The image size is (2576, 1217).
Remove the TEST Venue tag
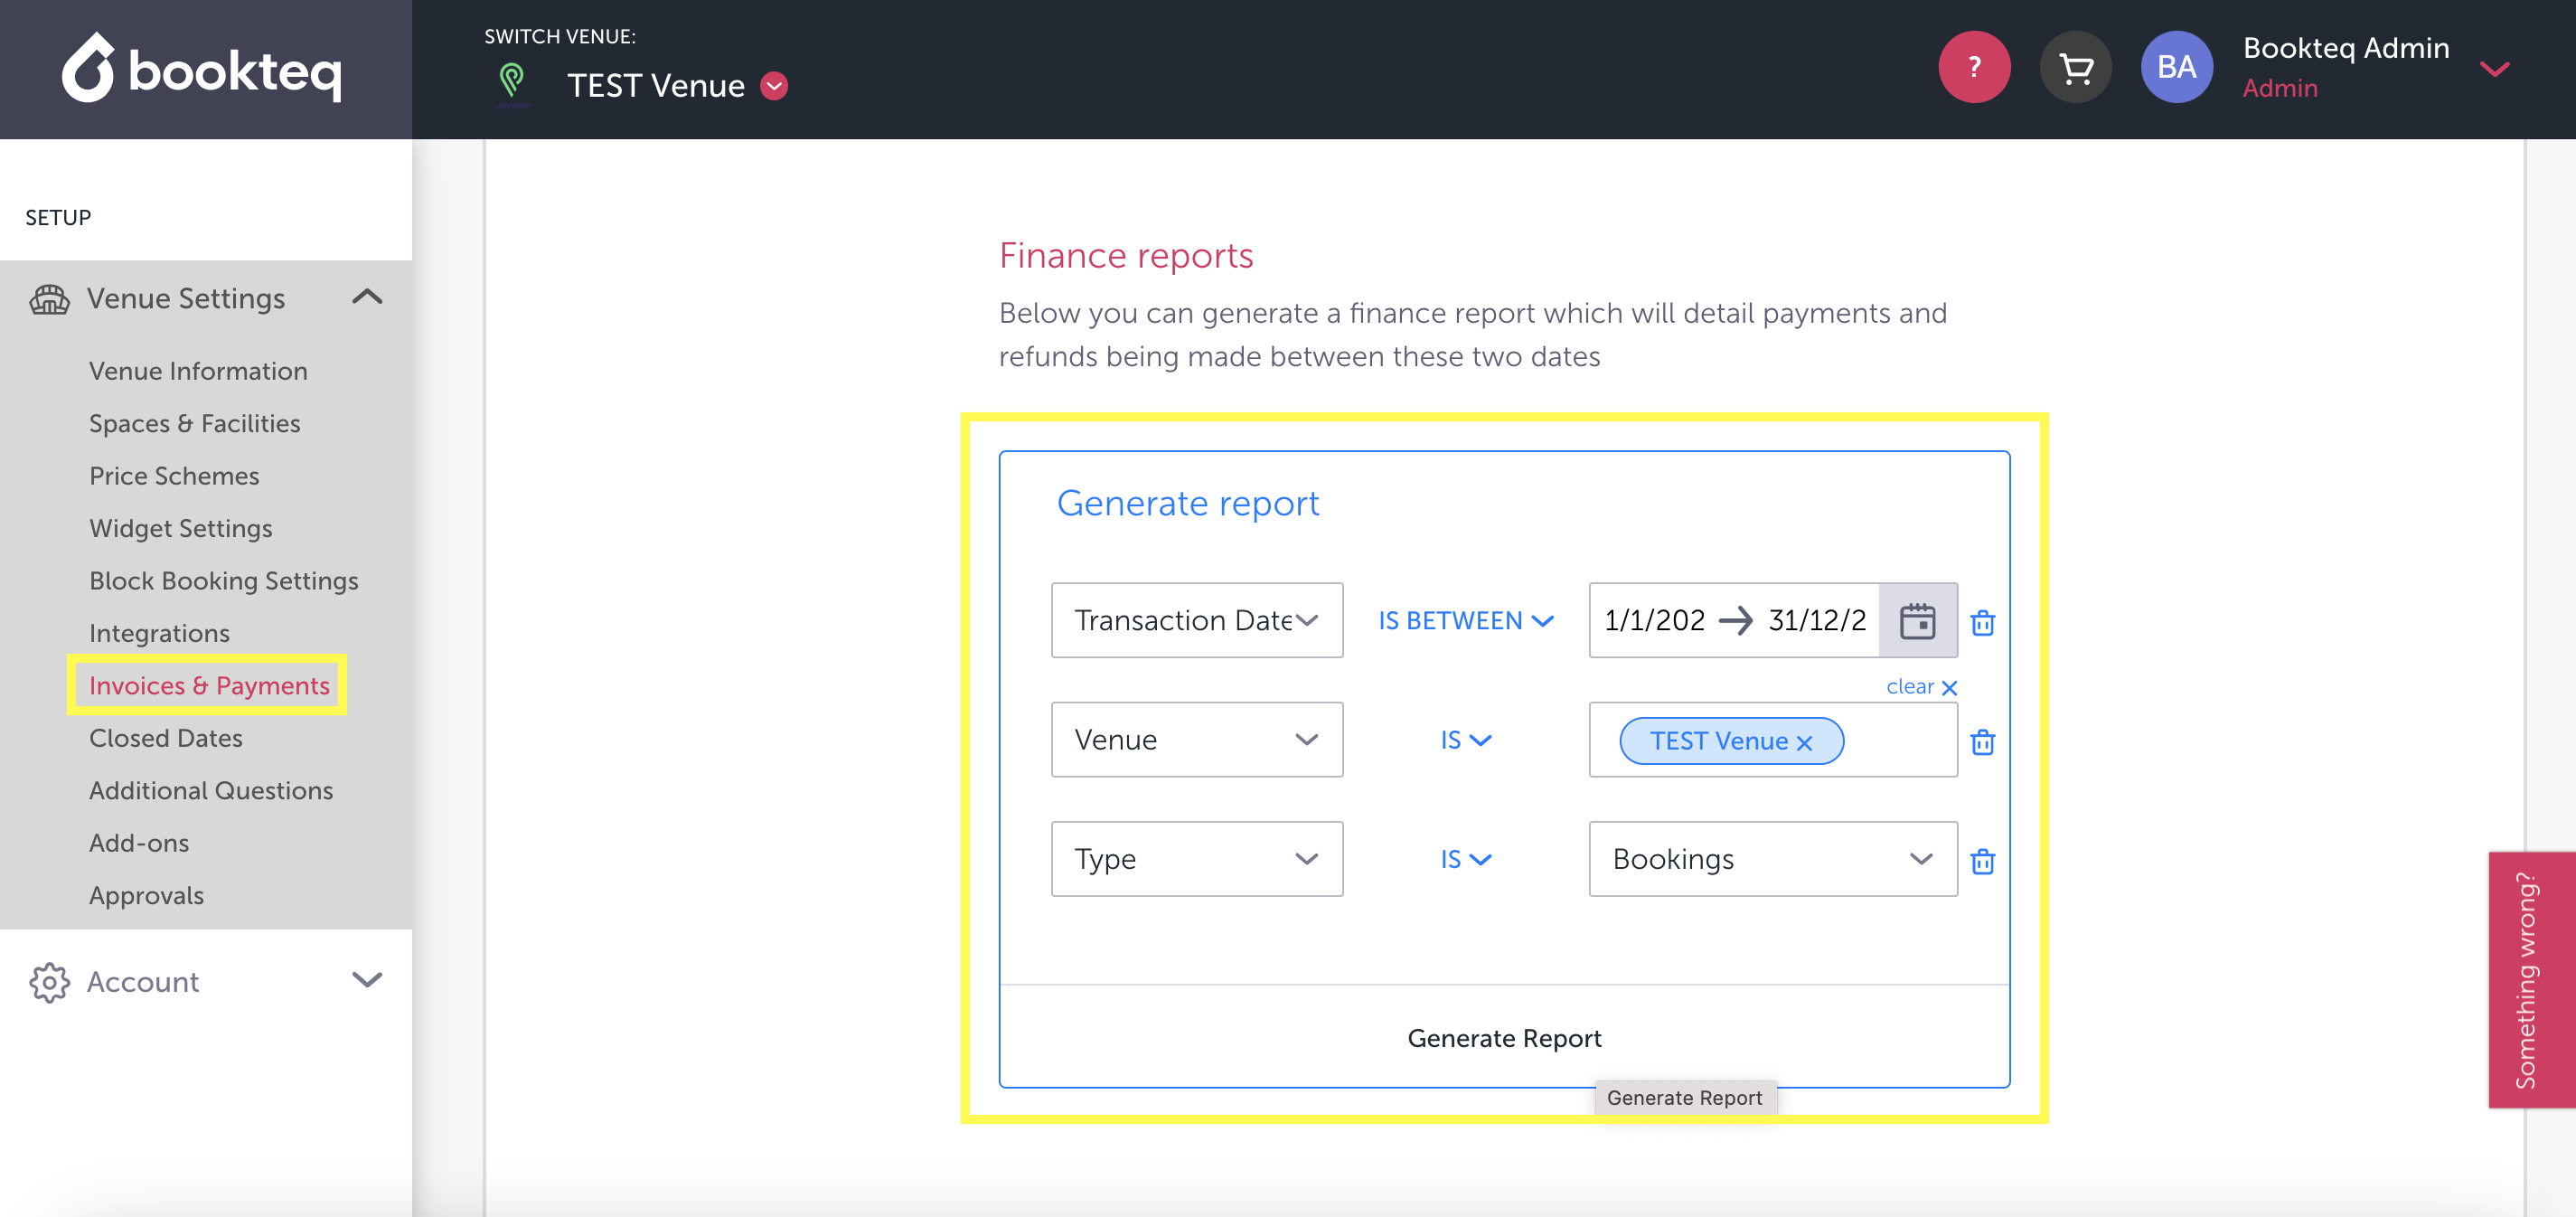click(1804, 743)
